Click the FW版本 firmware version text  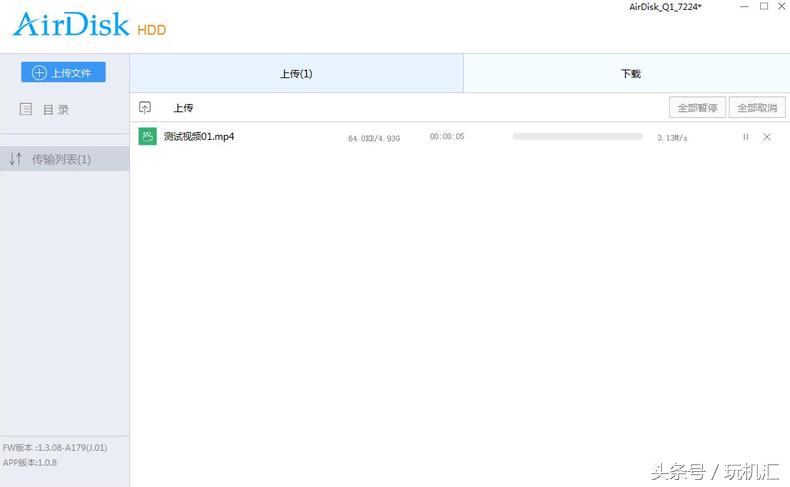tap(55, 447)
